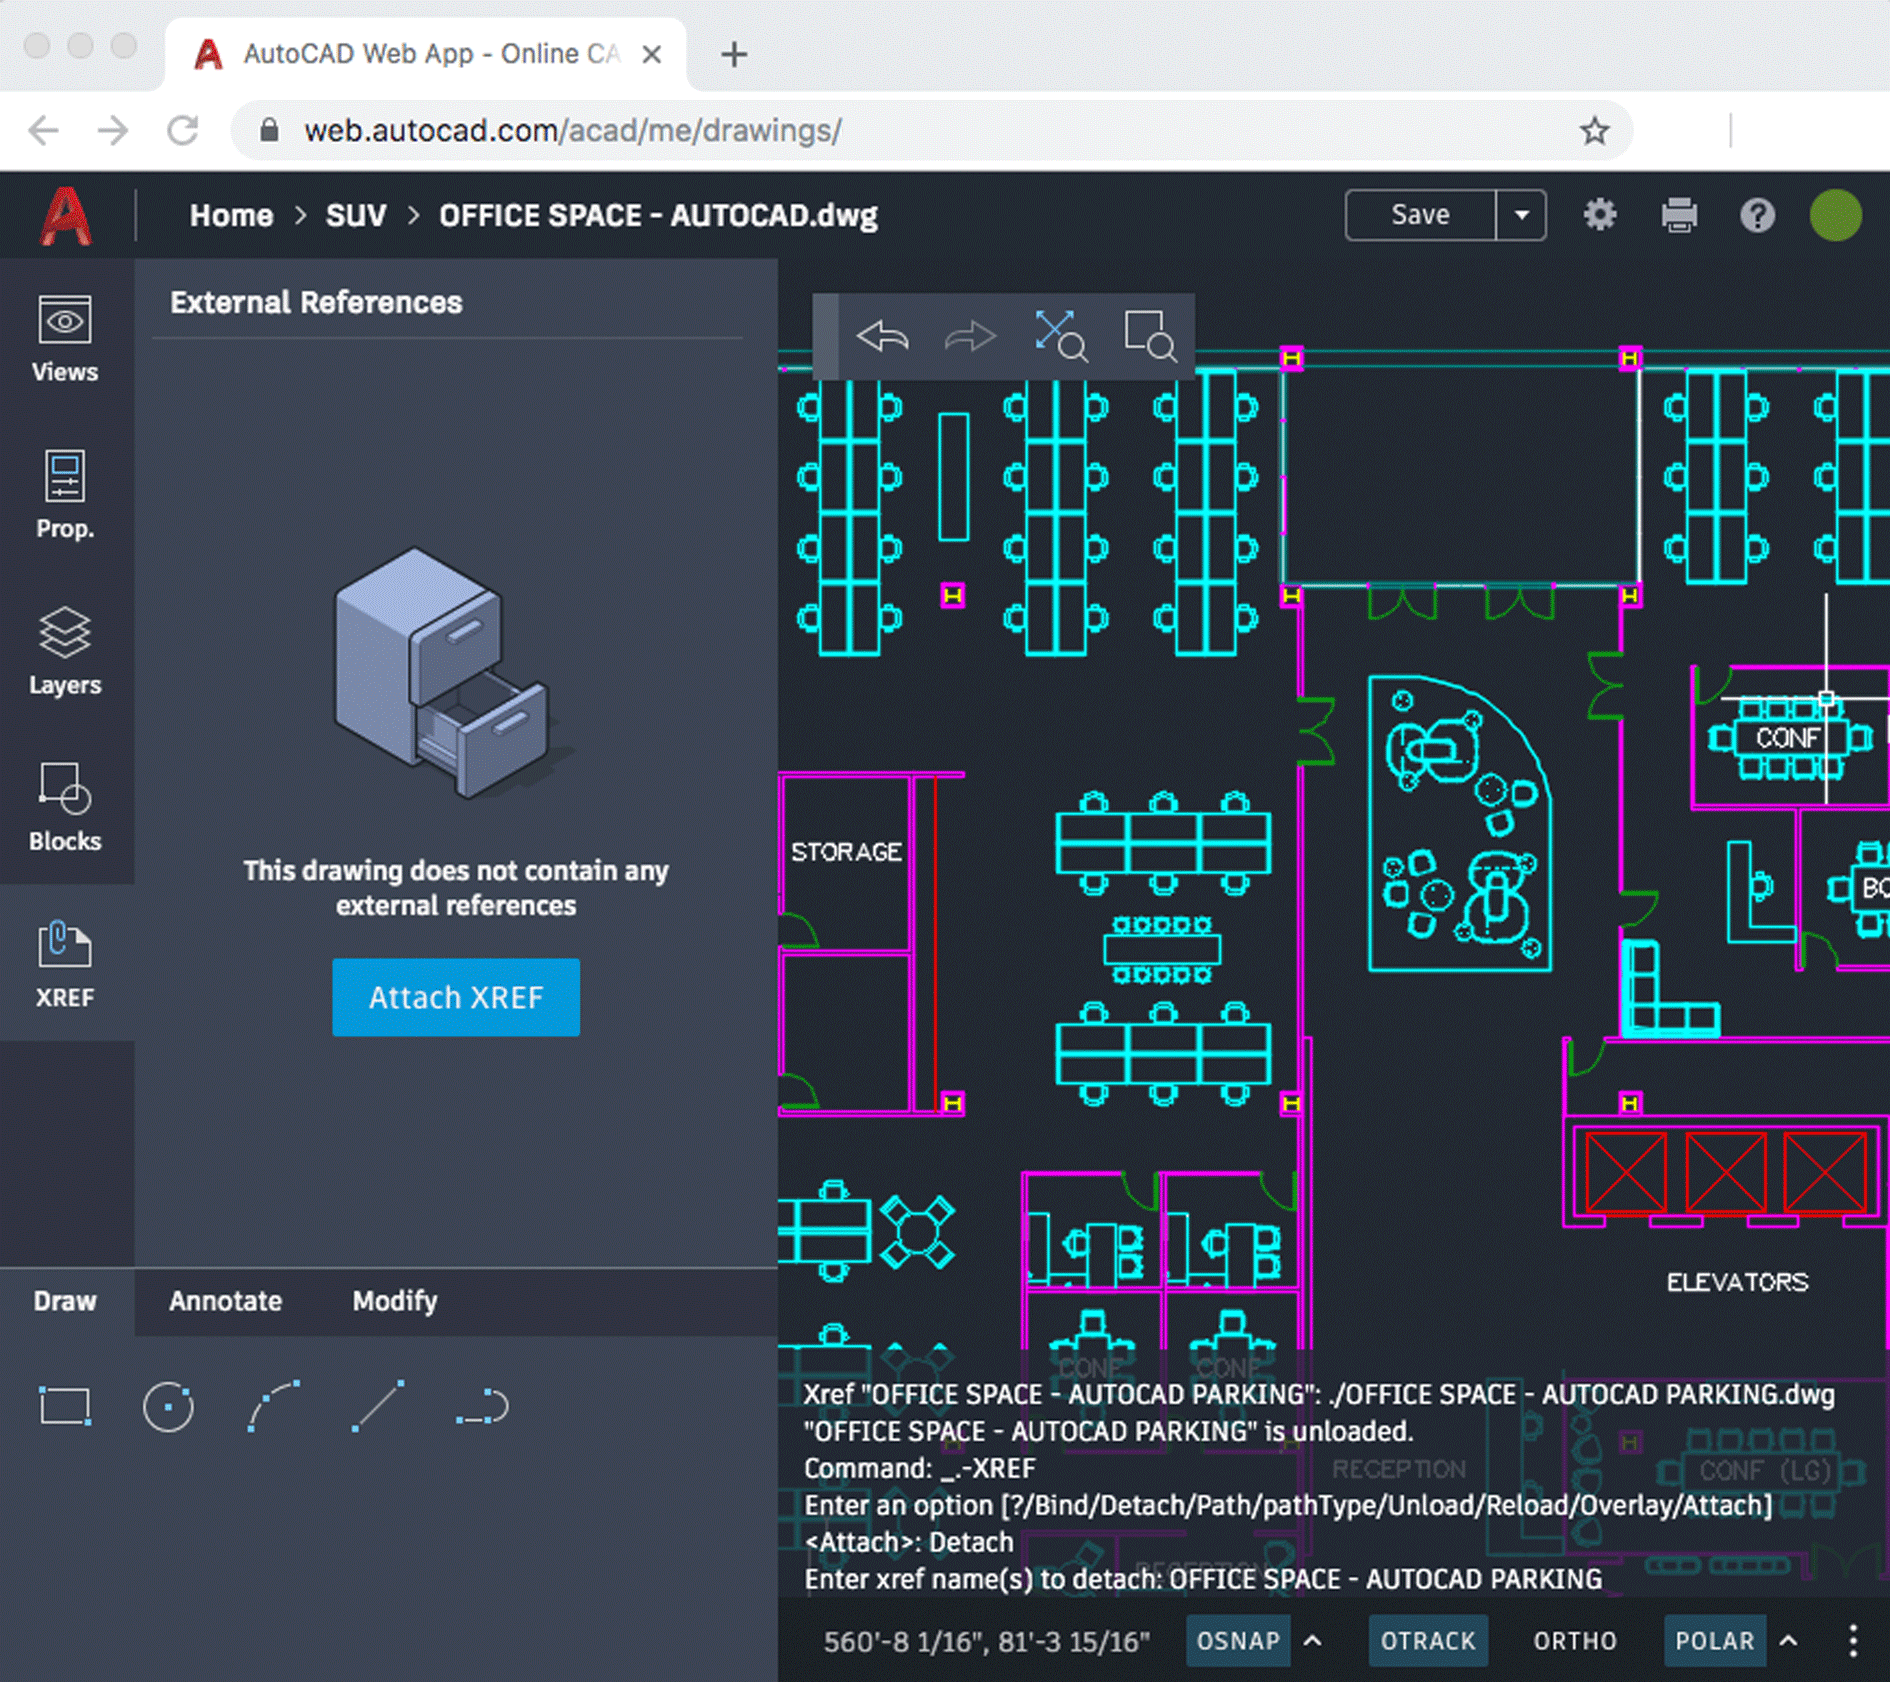
Task: Click the coordinates readout in status bar
Action: (987, 1641)
